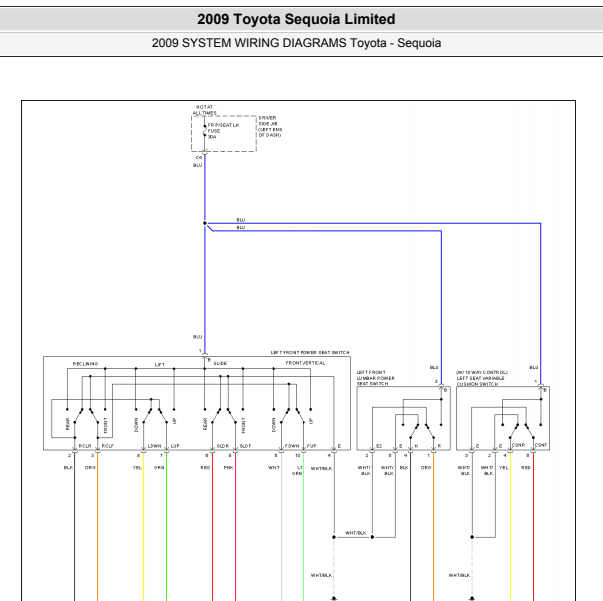
Task: Click the 'BLU' label under fuse connector C6
Action: point(198,165)
